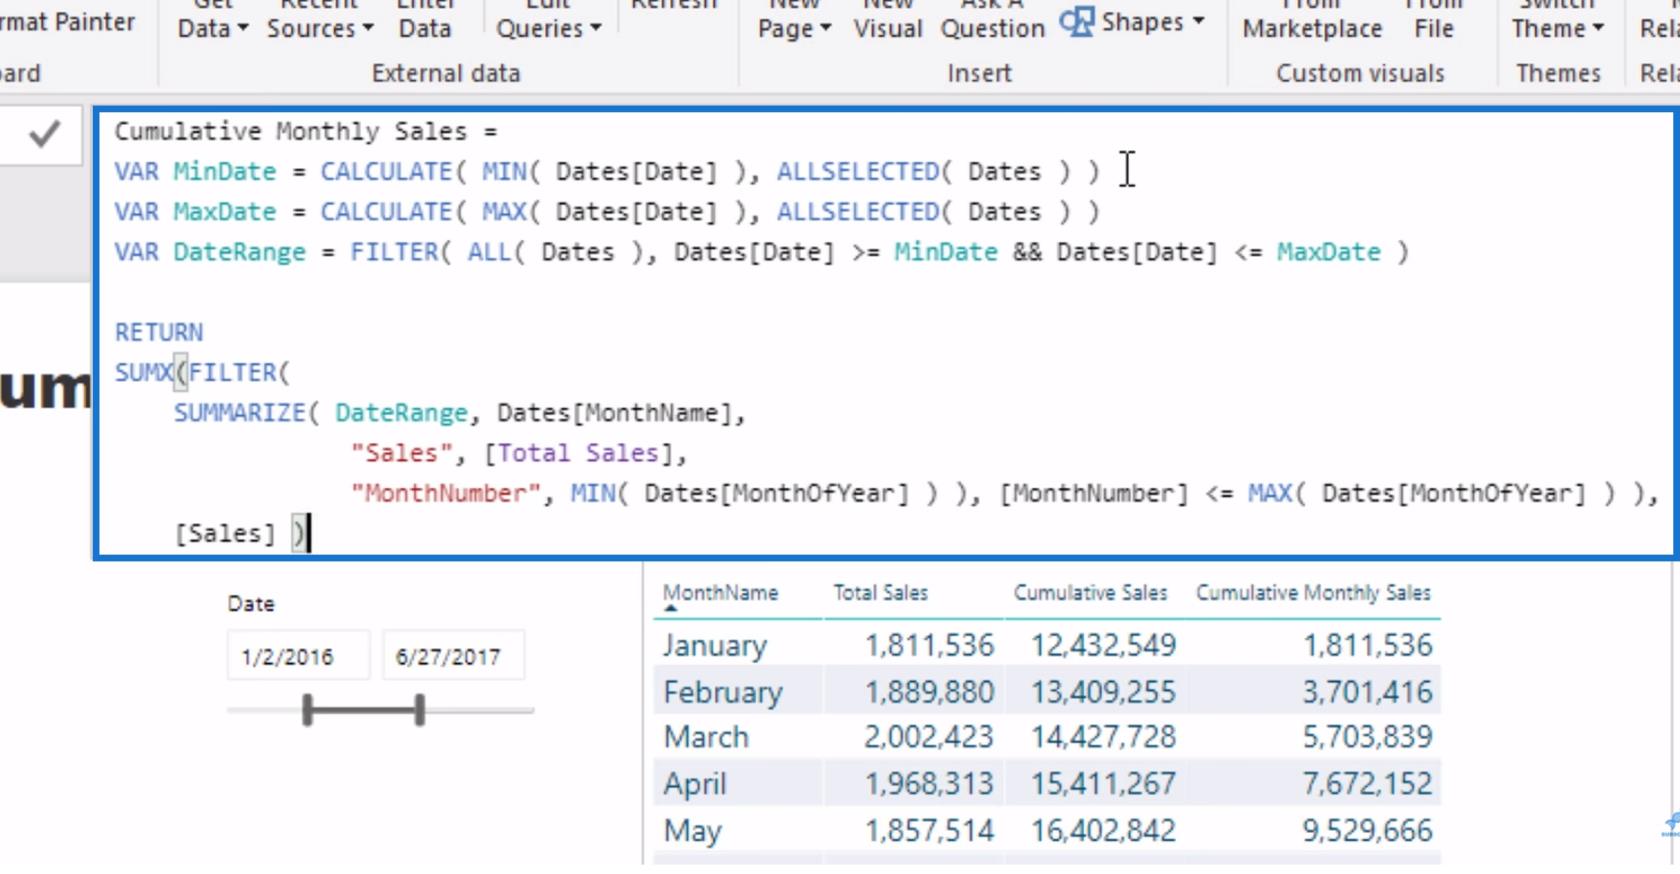
Task: Click the 13,409,255 Cumulative Sales cell
Action: (1103, 692)
